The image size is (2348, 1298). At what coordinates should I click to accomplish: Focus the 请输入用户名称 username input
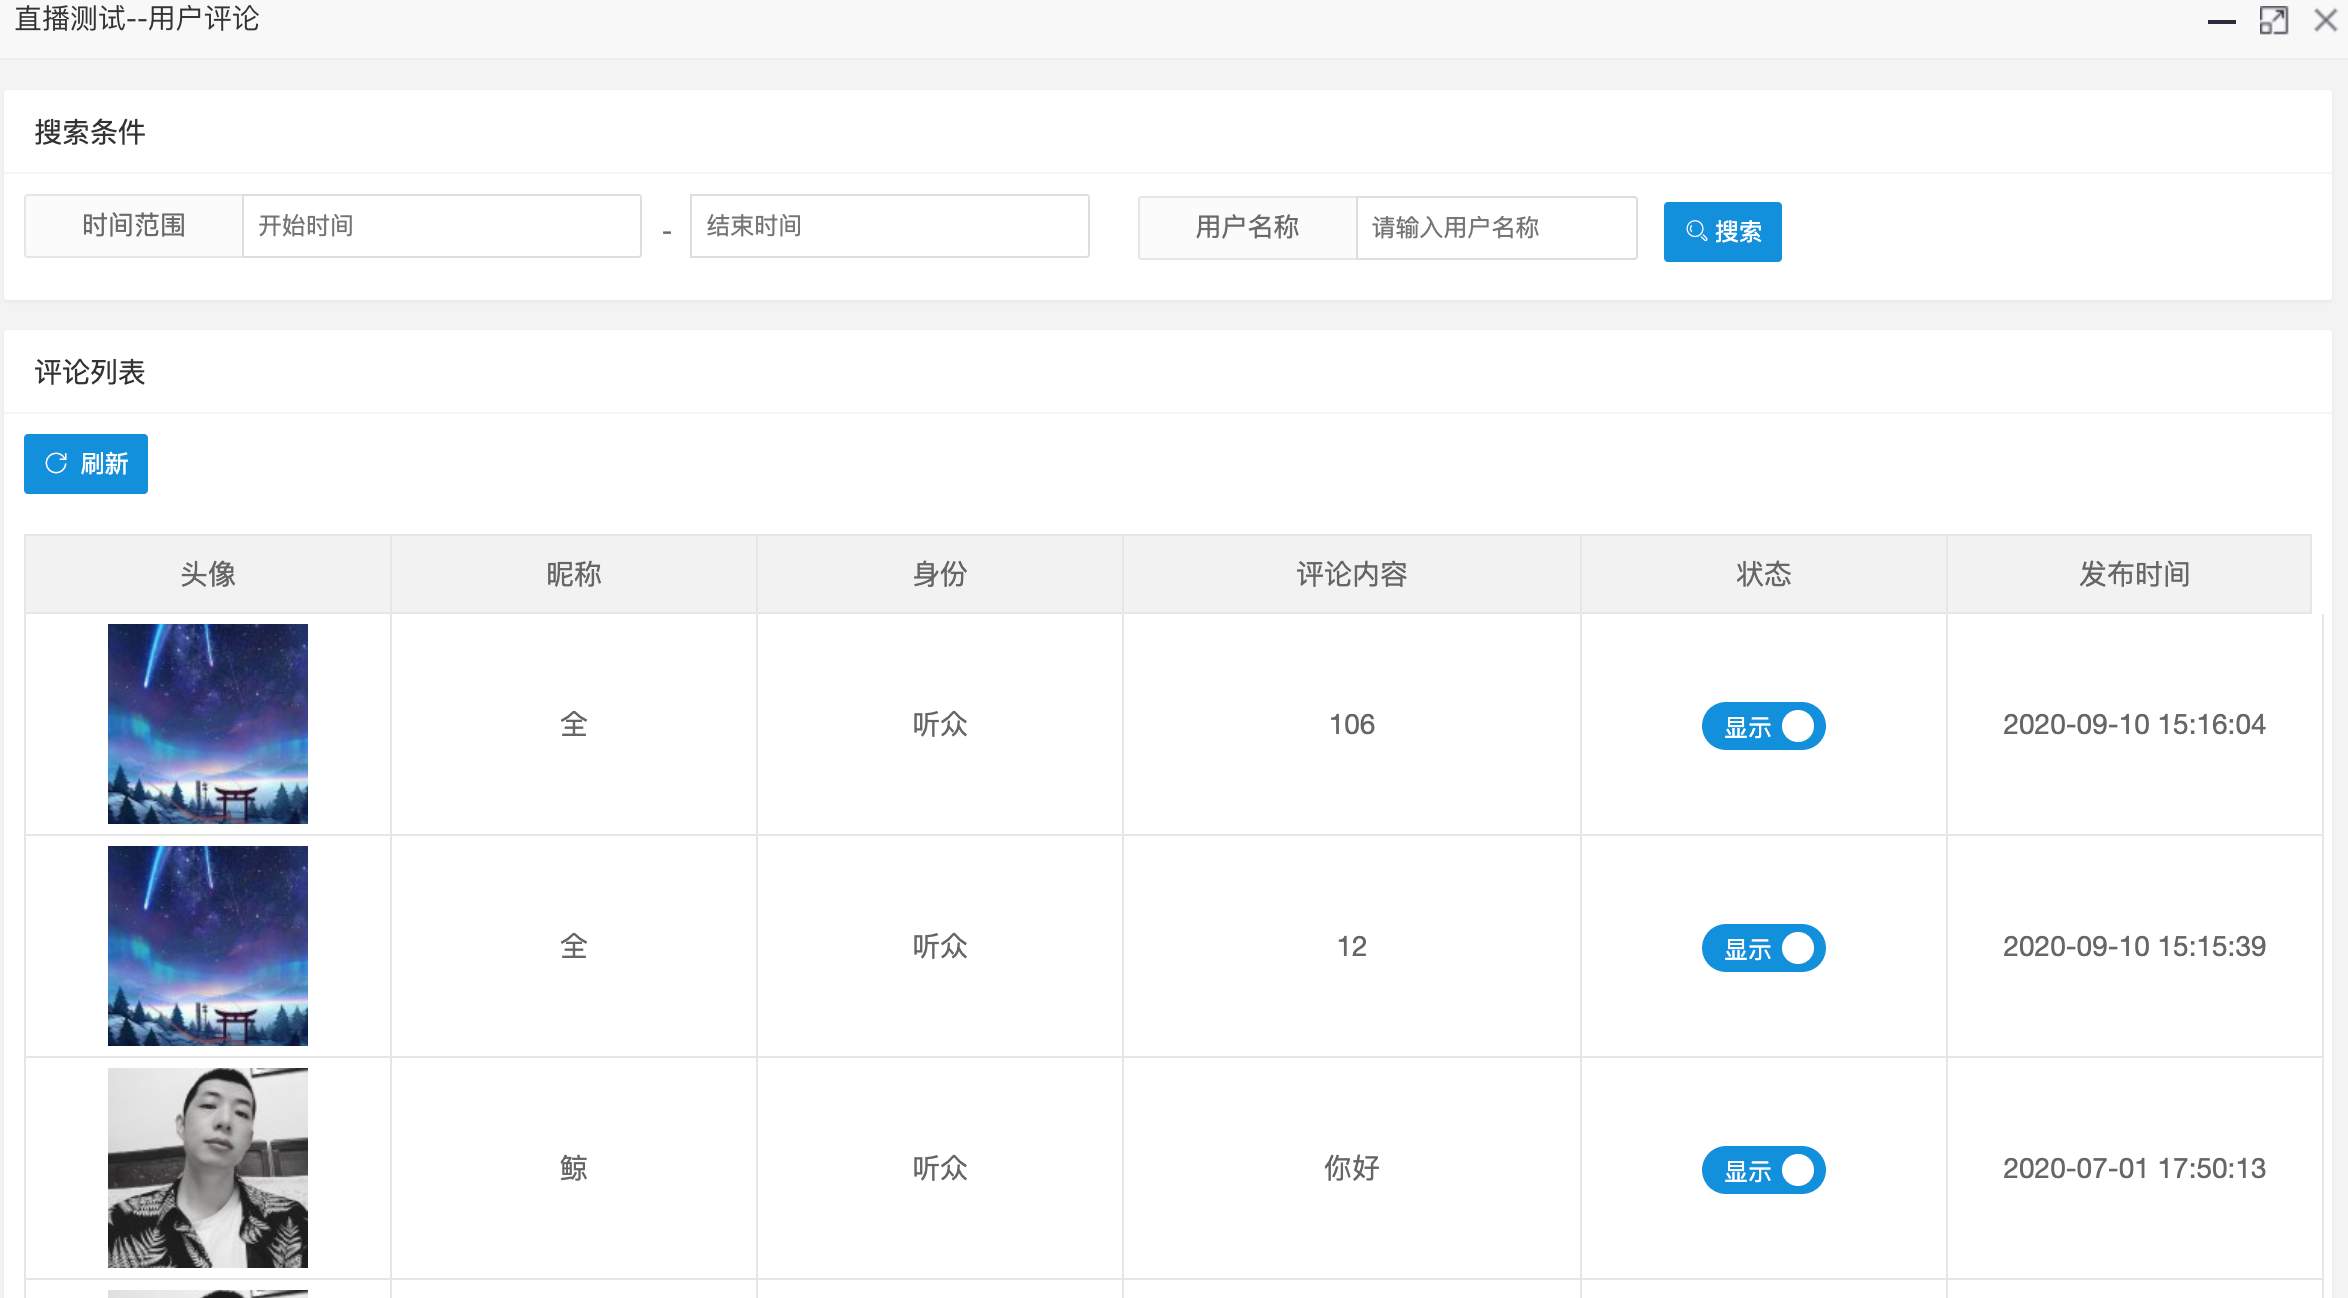coord(1496,228)
